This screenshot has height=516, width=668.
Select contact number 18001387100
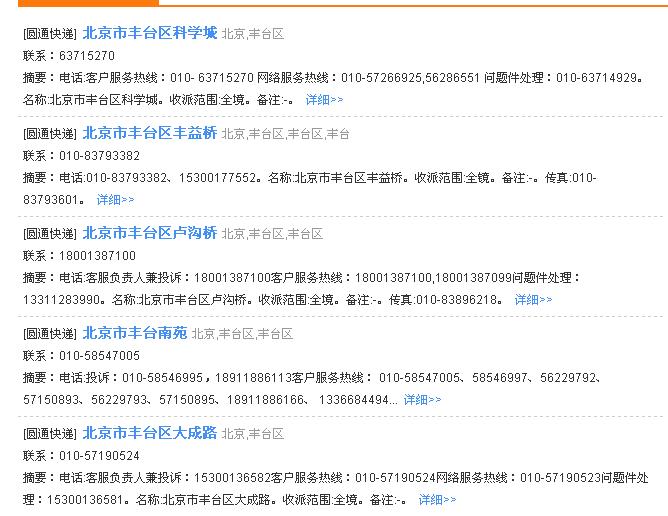click(98, 256)
